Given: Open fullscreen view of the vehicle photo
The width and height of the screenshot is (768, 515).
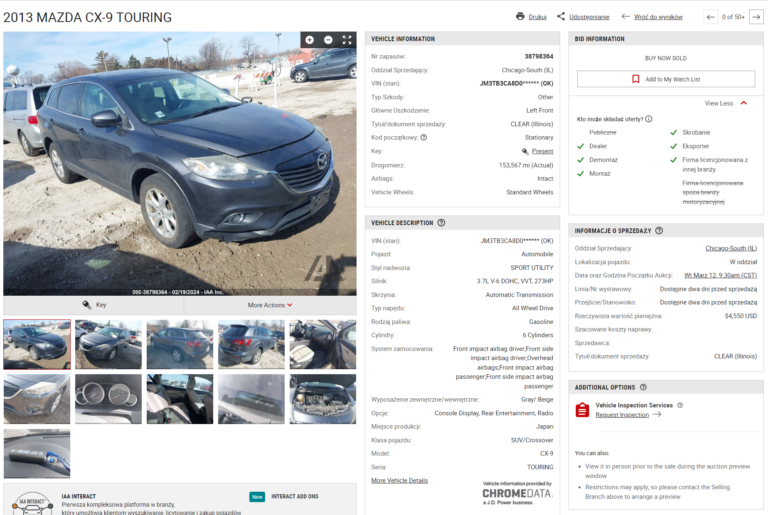Looking at the screenshot, I should click(x=347, y=40).
